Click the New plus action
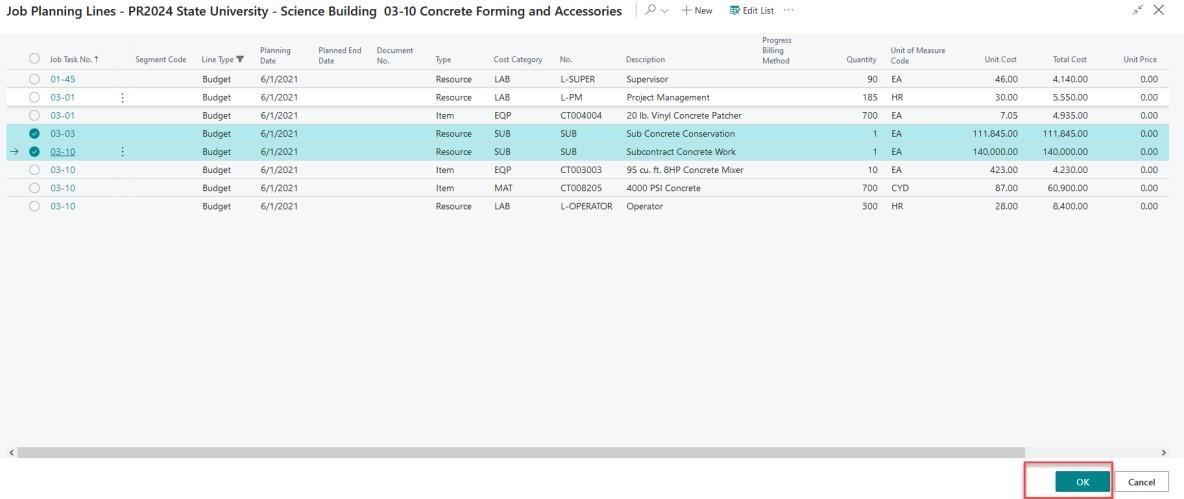The width and height of the screenshot is (1184, 499). click(696, 10)
